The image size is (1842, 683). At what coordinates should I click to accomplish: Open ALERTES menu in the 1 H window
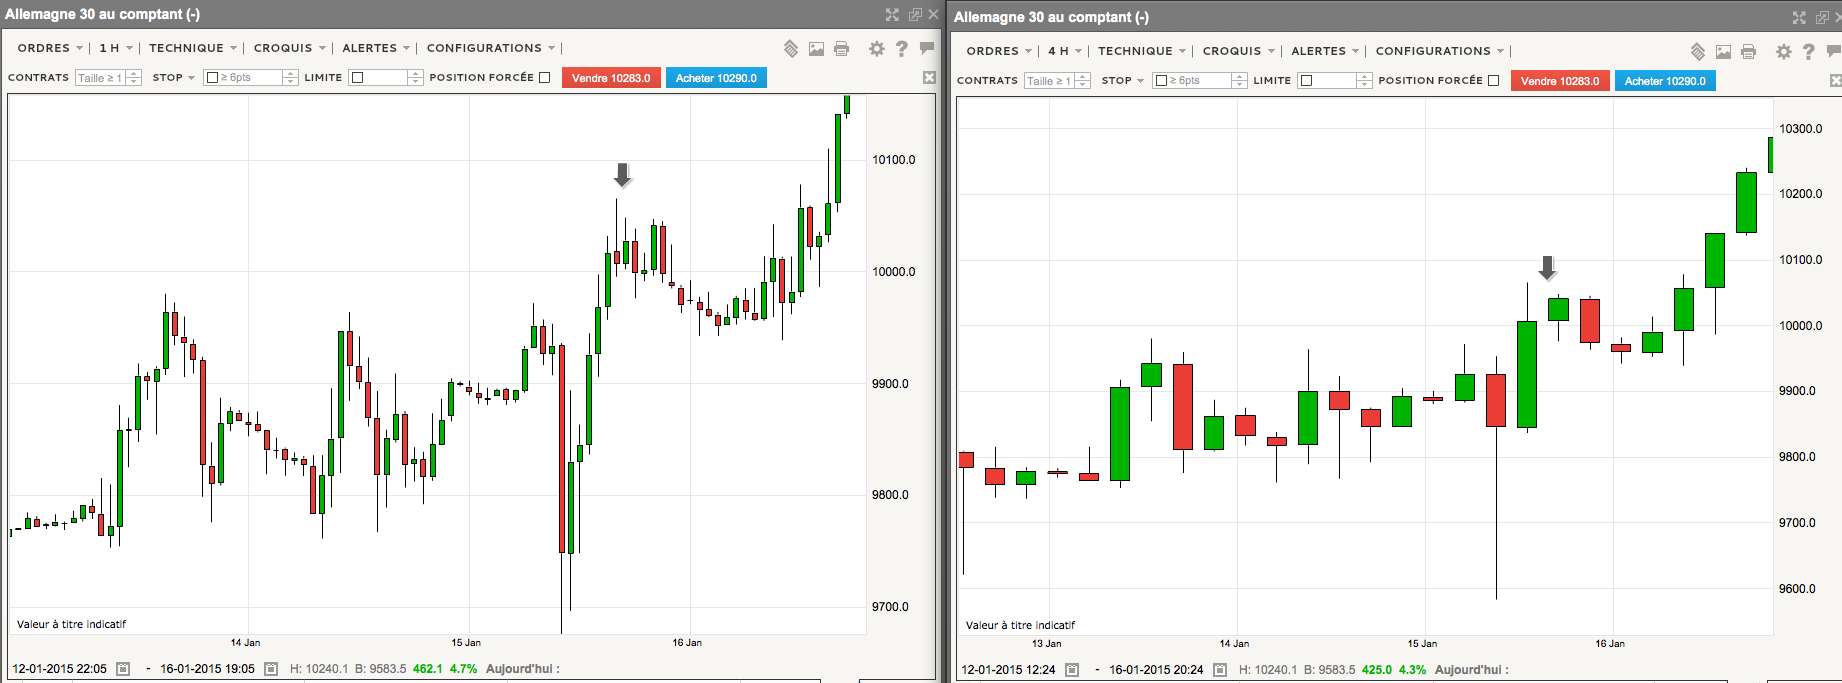coord(376,48)
